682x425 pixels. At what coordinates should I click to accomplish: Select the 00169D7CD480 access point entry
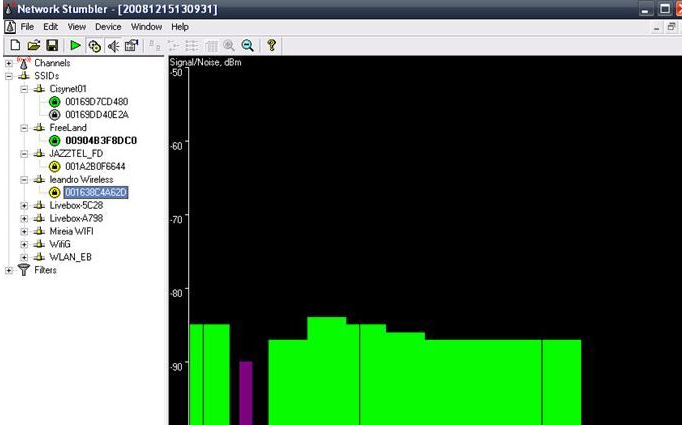[96, 102]
